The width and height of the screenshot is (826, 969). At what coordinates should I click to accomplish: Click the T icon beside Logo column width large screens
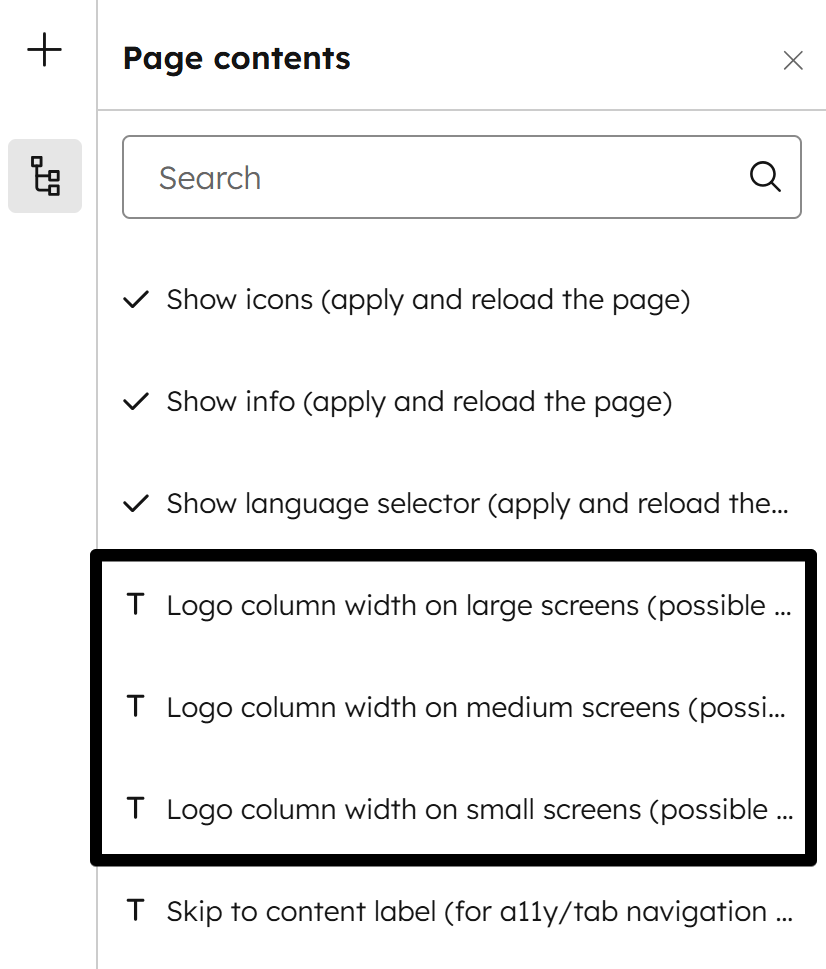136,605
